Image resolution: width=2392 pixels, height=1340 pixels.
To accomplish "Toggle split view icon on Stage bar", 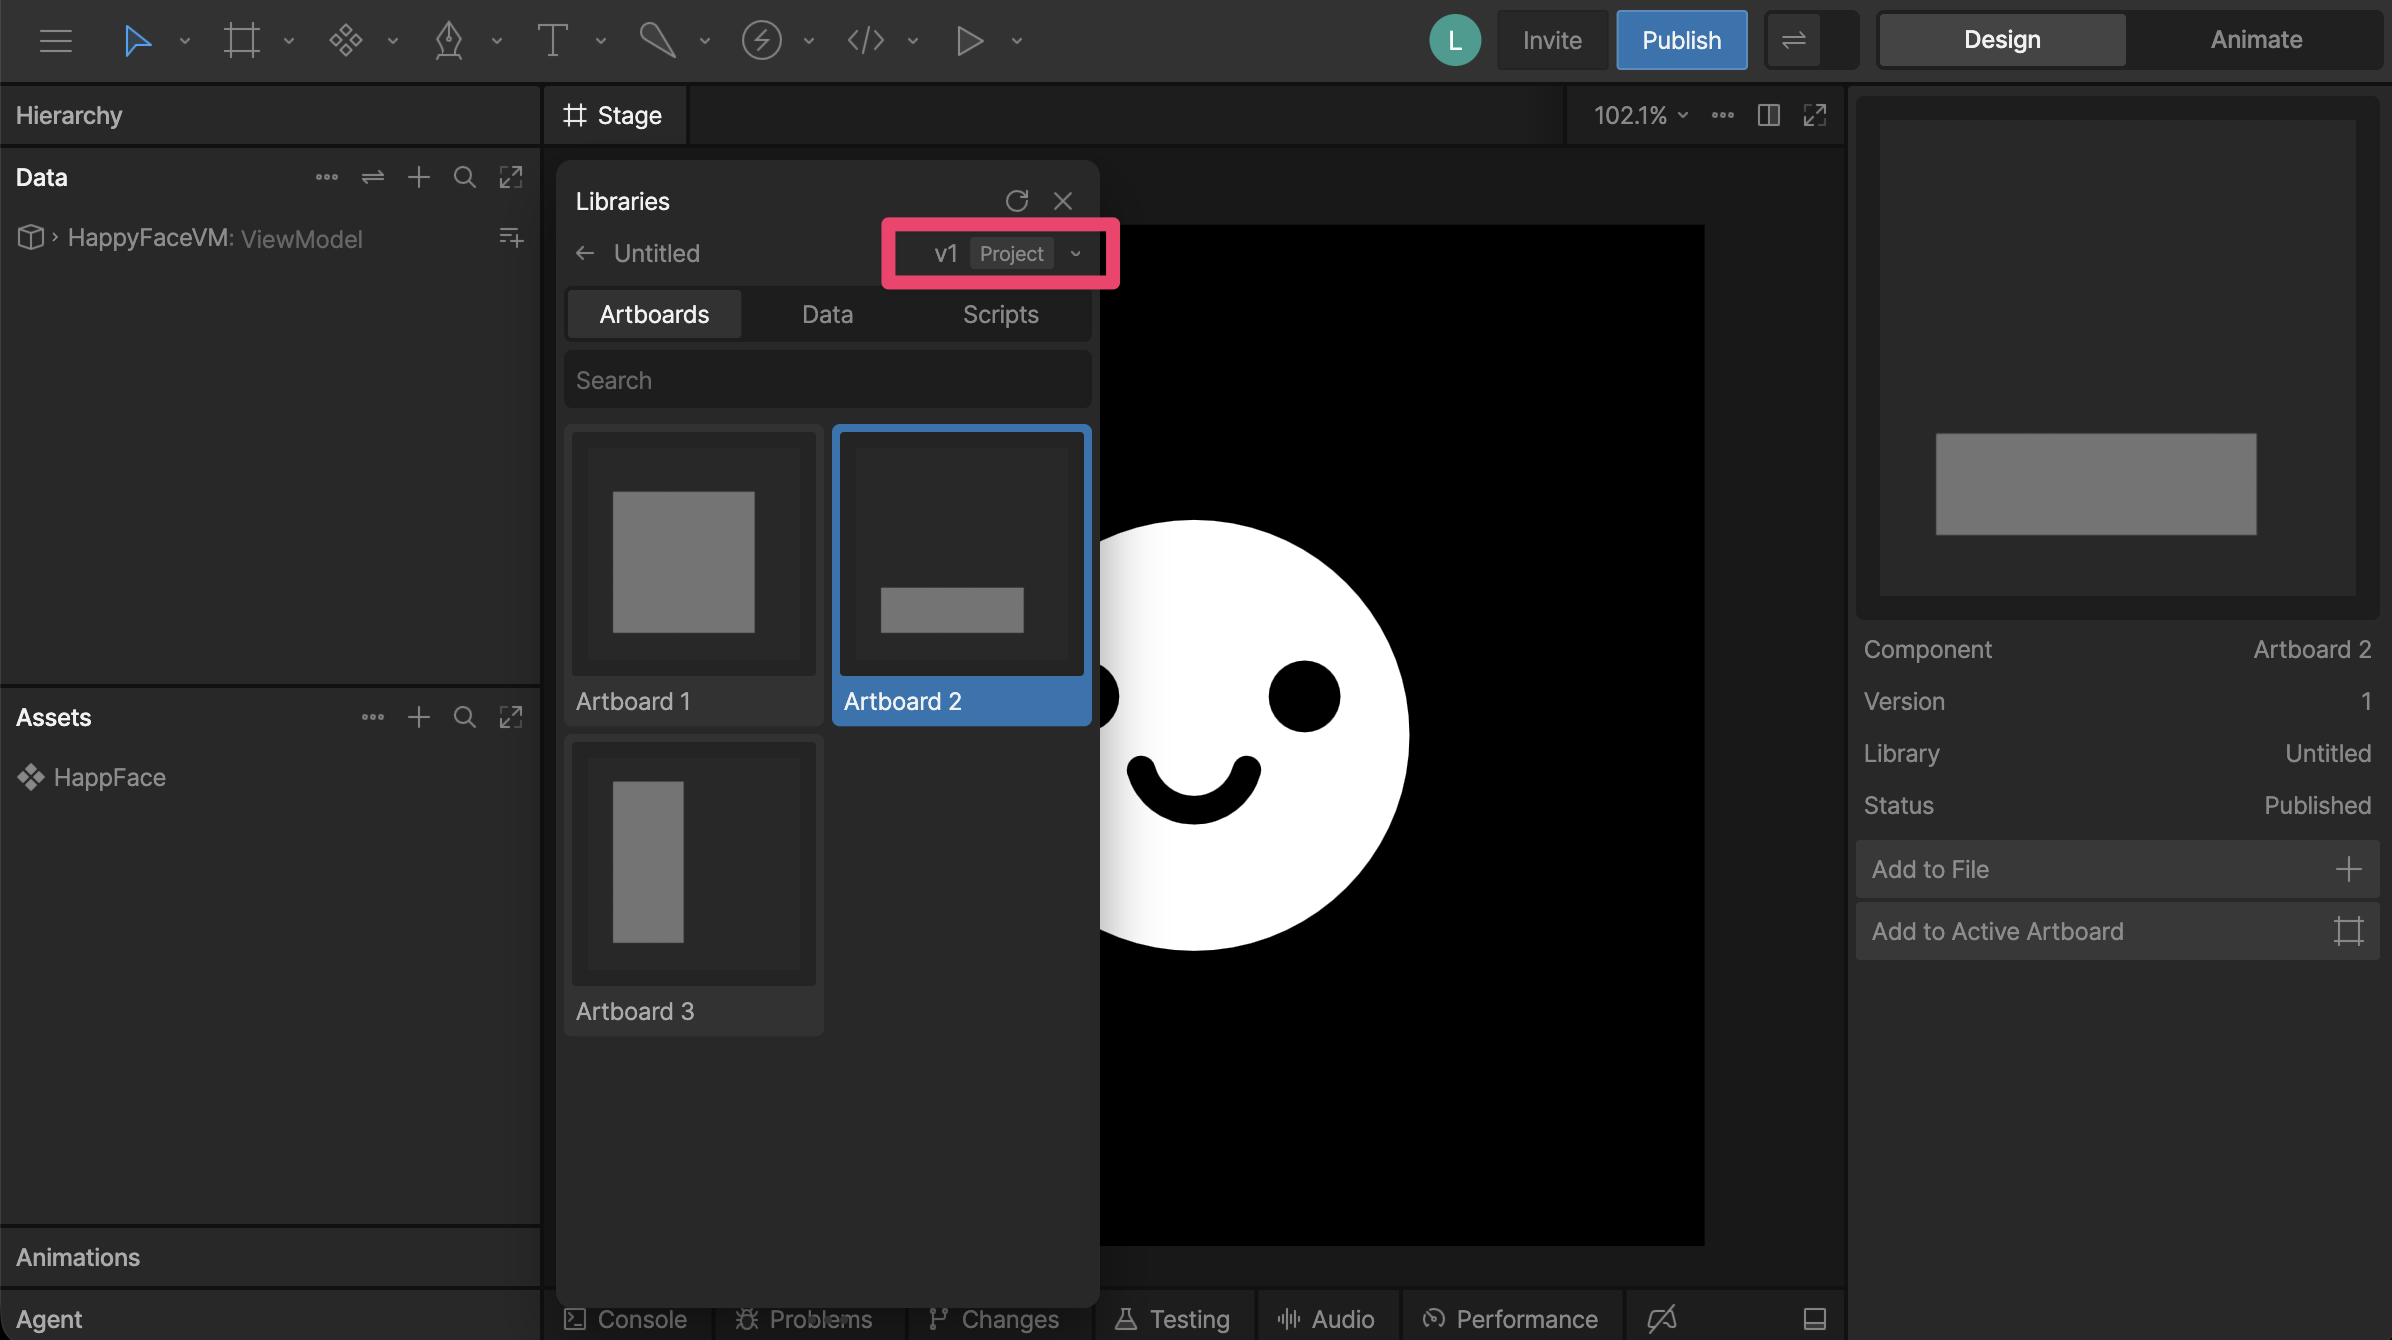I will tap(1769, 115).
